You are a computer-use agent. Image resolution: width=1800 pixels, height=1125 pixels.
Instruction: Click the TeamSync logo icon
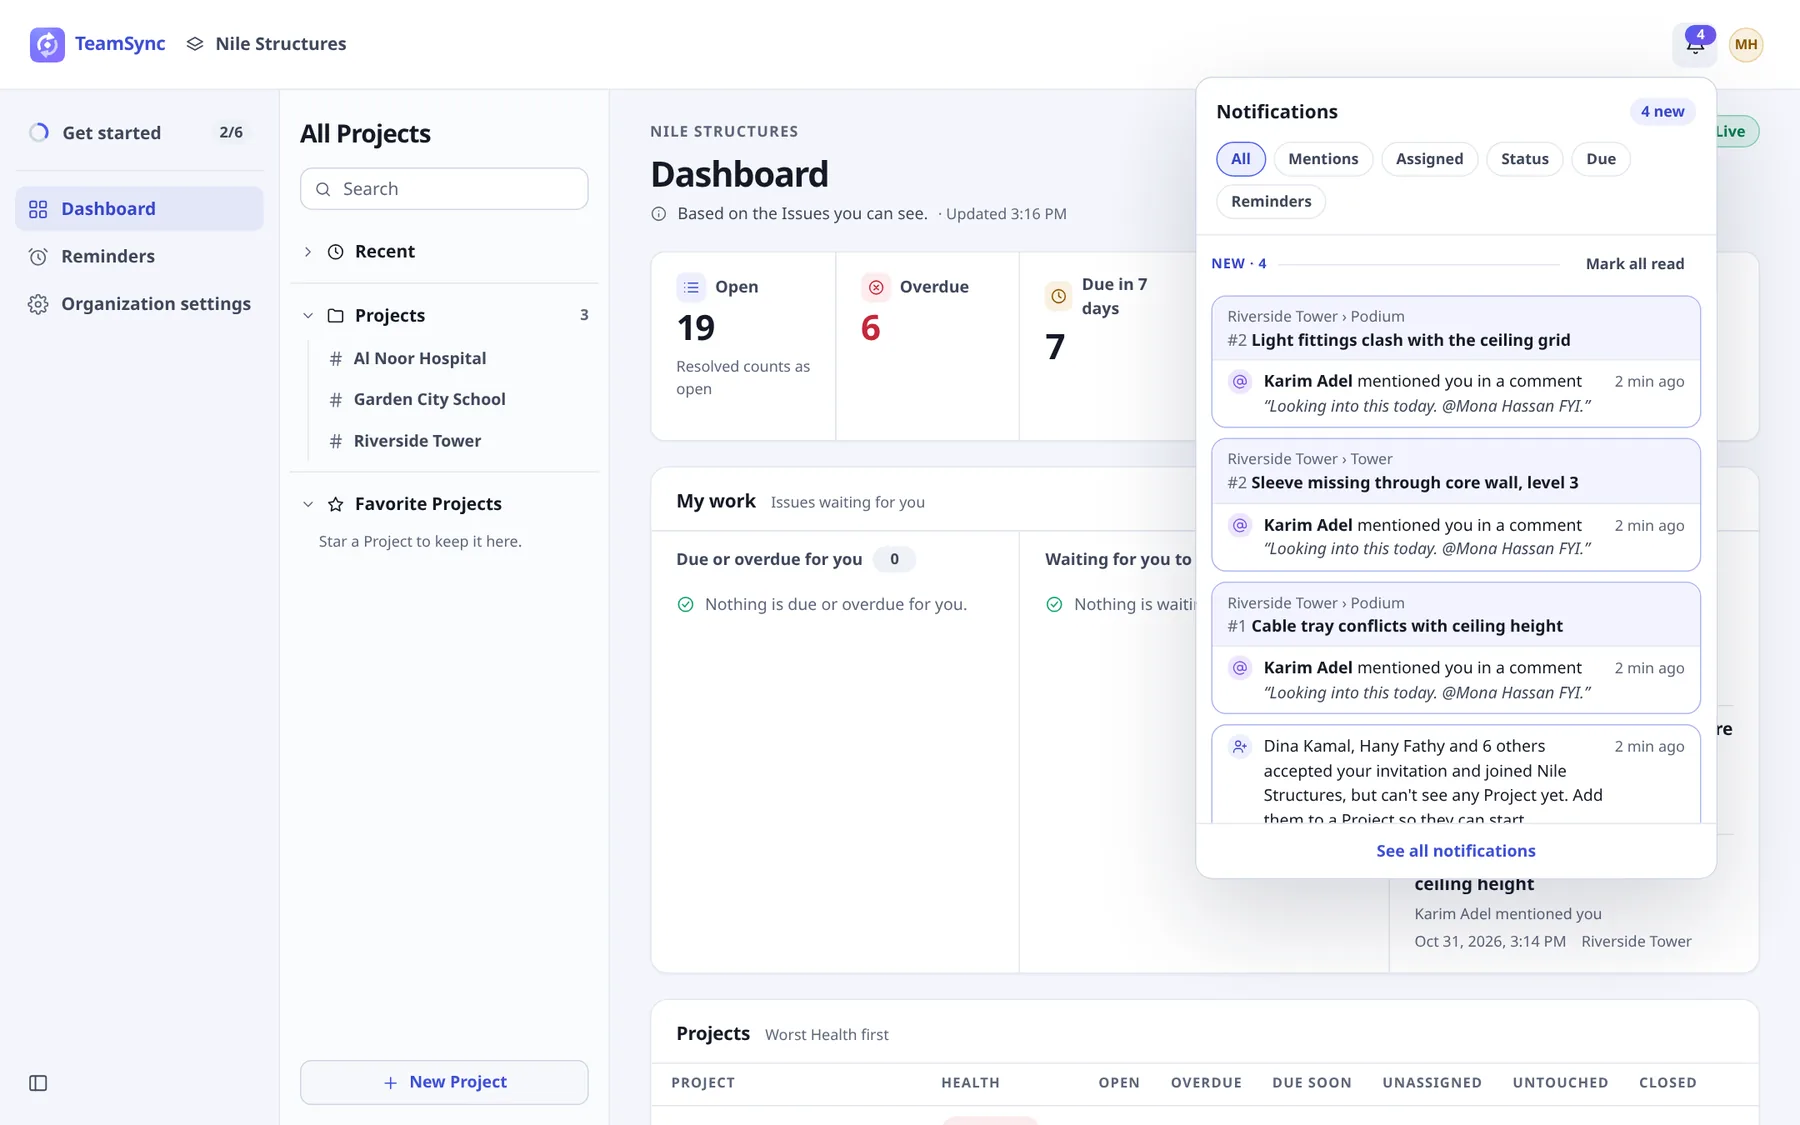click(x=47, y=44)
